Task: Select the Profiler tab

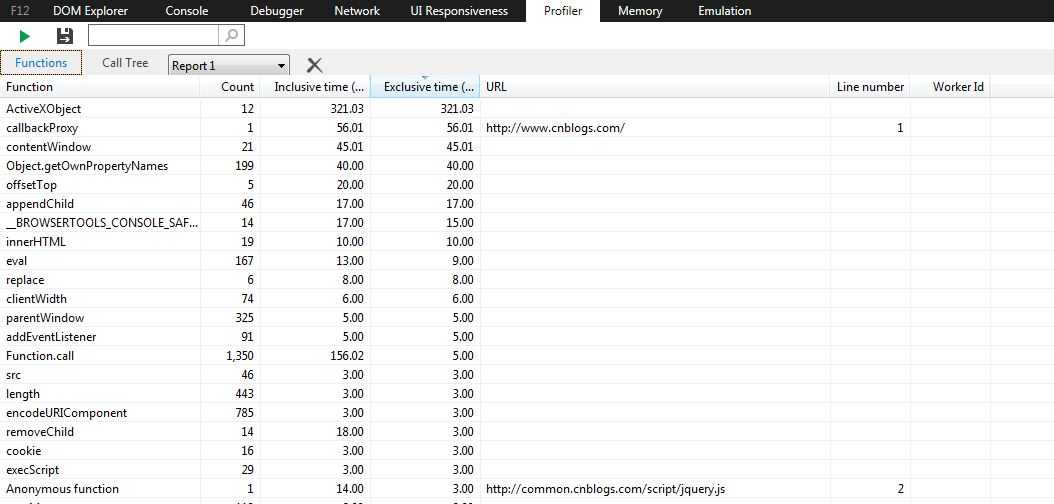Action: 563,11
